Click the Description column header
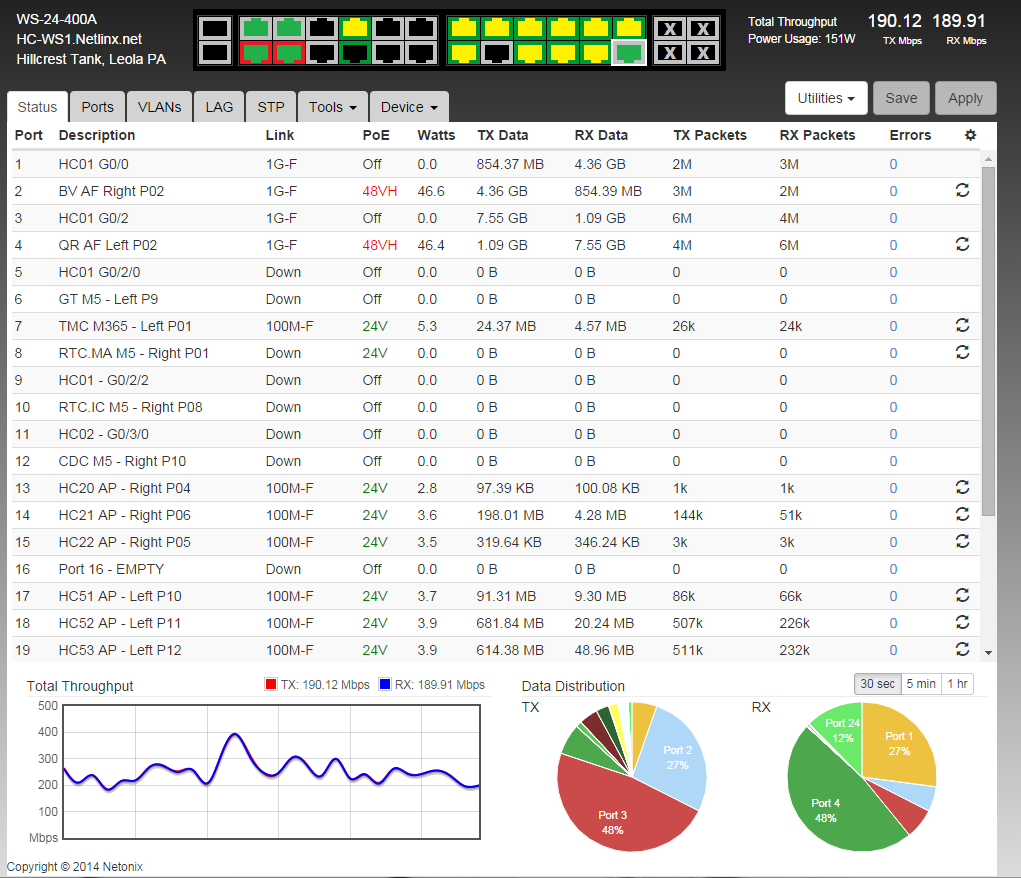Screen dimensions: 1021x878 97,135
